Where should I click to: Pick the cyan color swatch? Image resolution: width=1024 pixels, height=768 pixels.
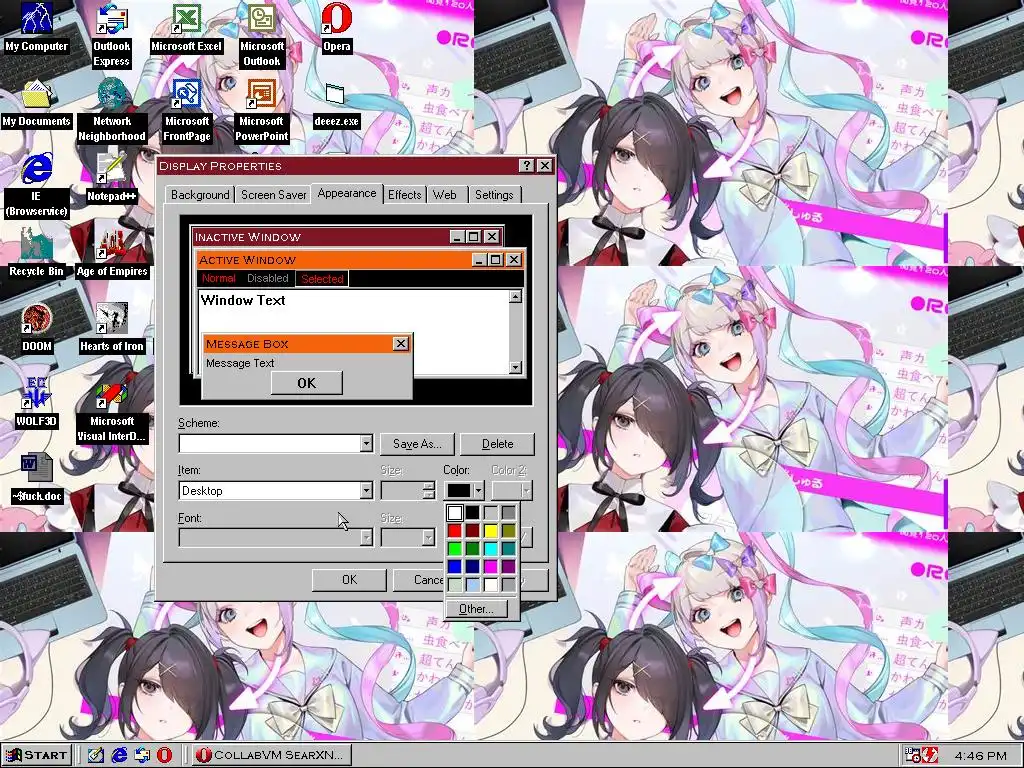pos(490,549)
